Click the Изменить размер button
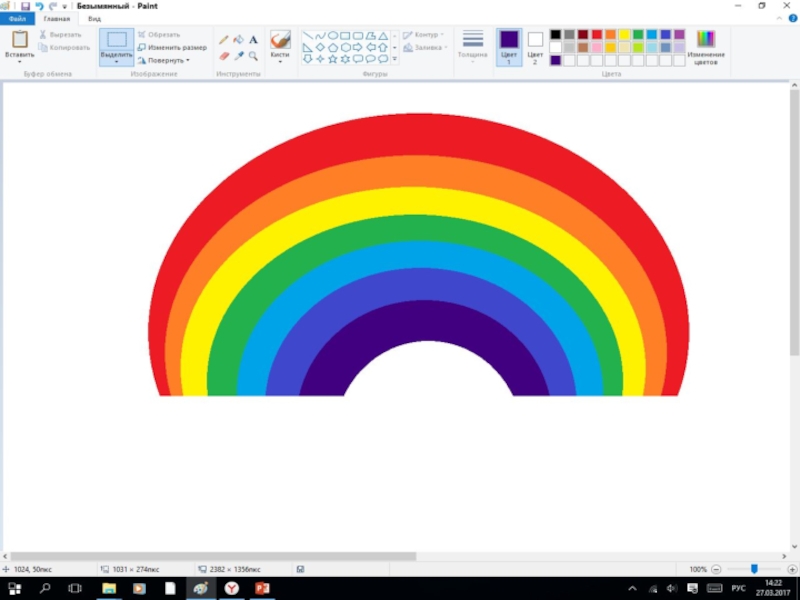The height and width of the screenshot is (600, 800). [172, 47]
